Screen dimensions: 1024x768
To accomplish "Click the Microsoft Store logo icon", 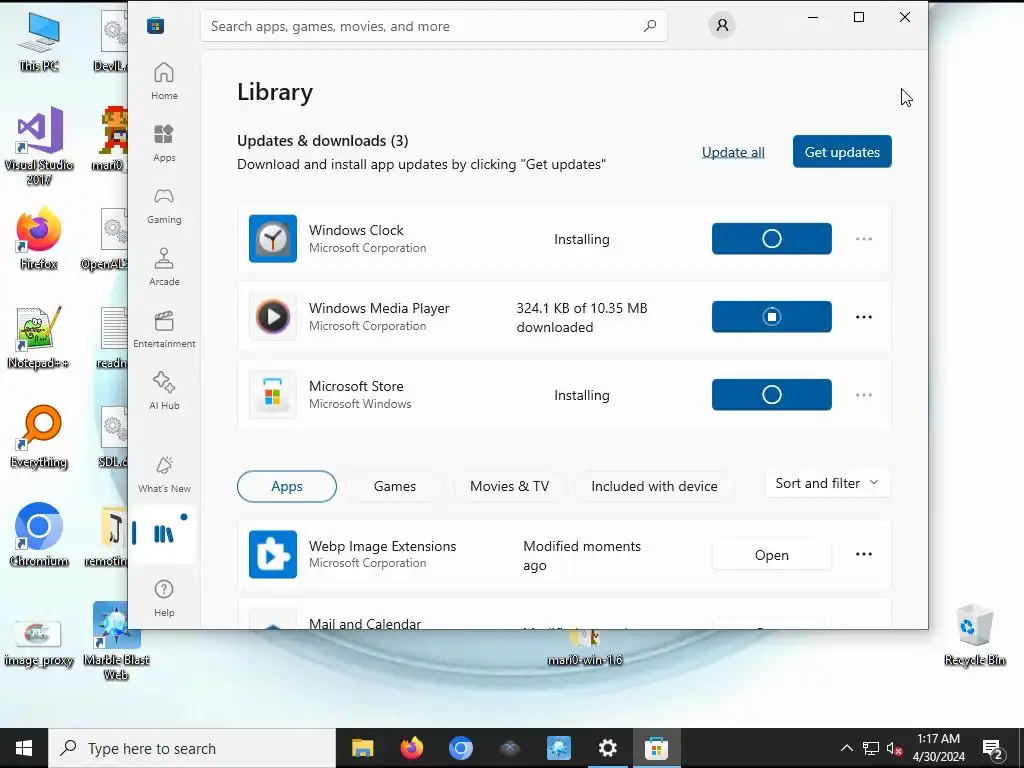I will 155,26.
